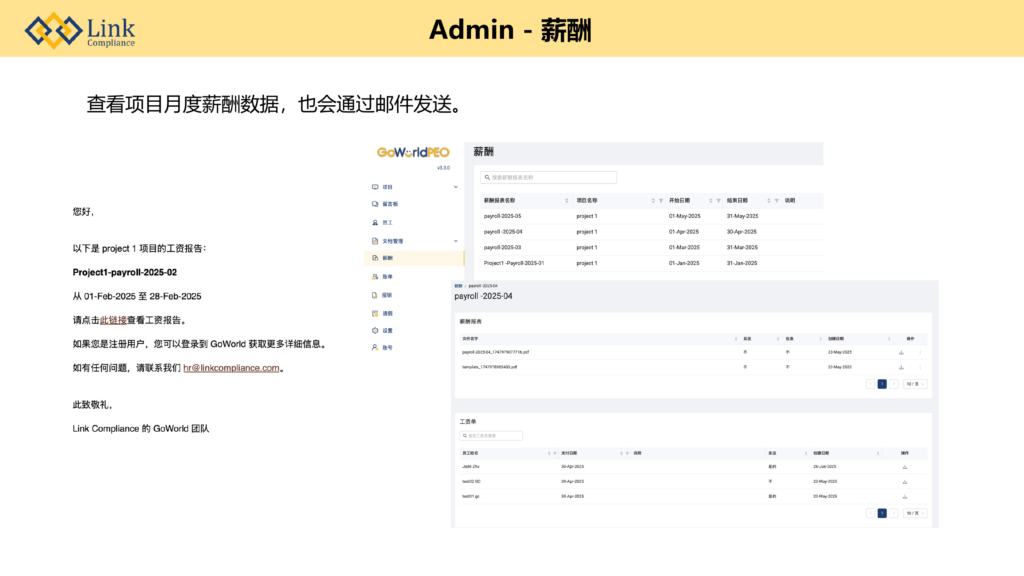Open page-size dropdown in 薪酬报表 section

(x=914, y=384)
